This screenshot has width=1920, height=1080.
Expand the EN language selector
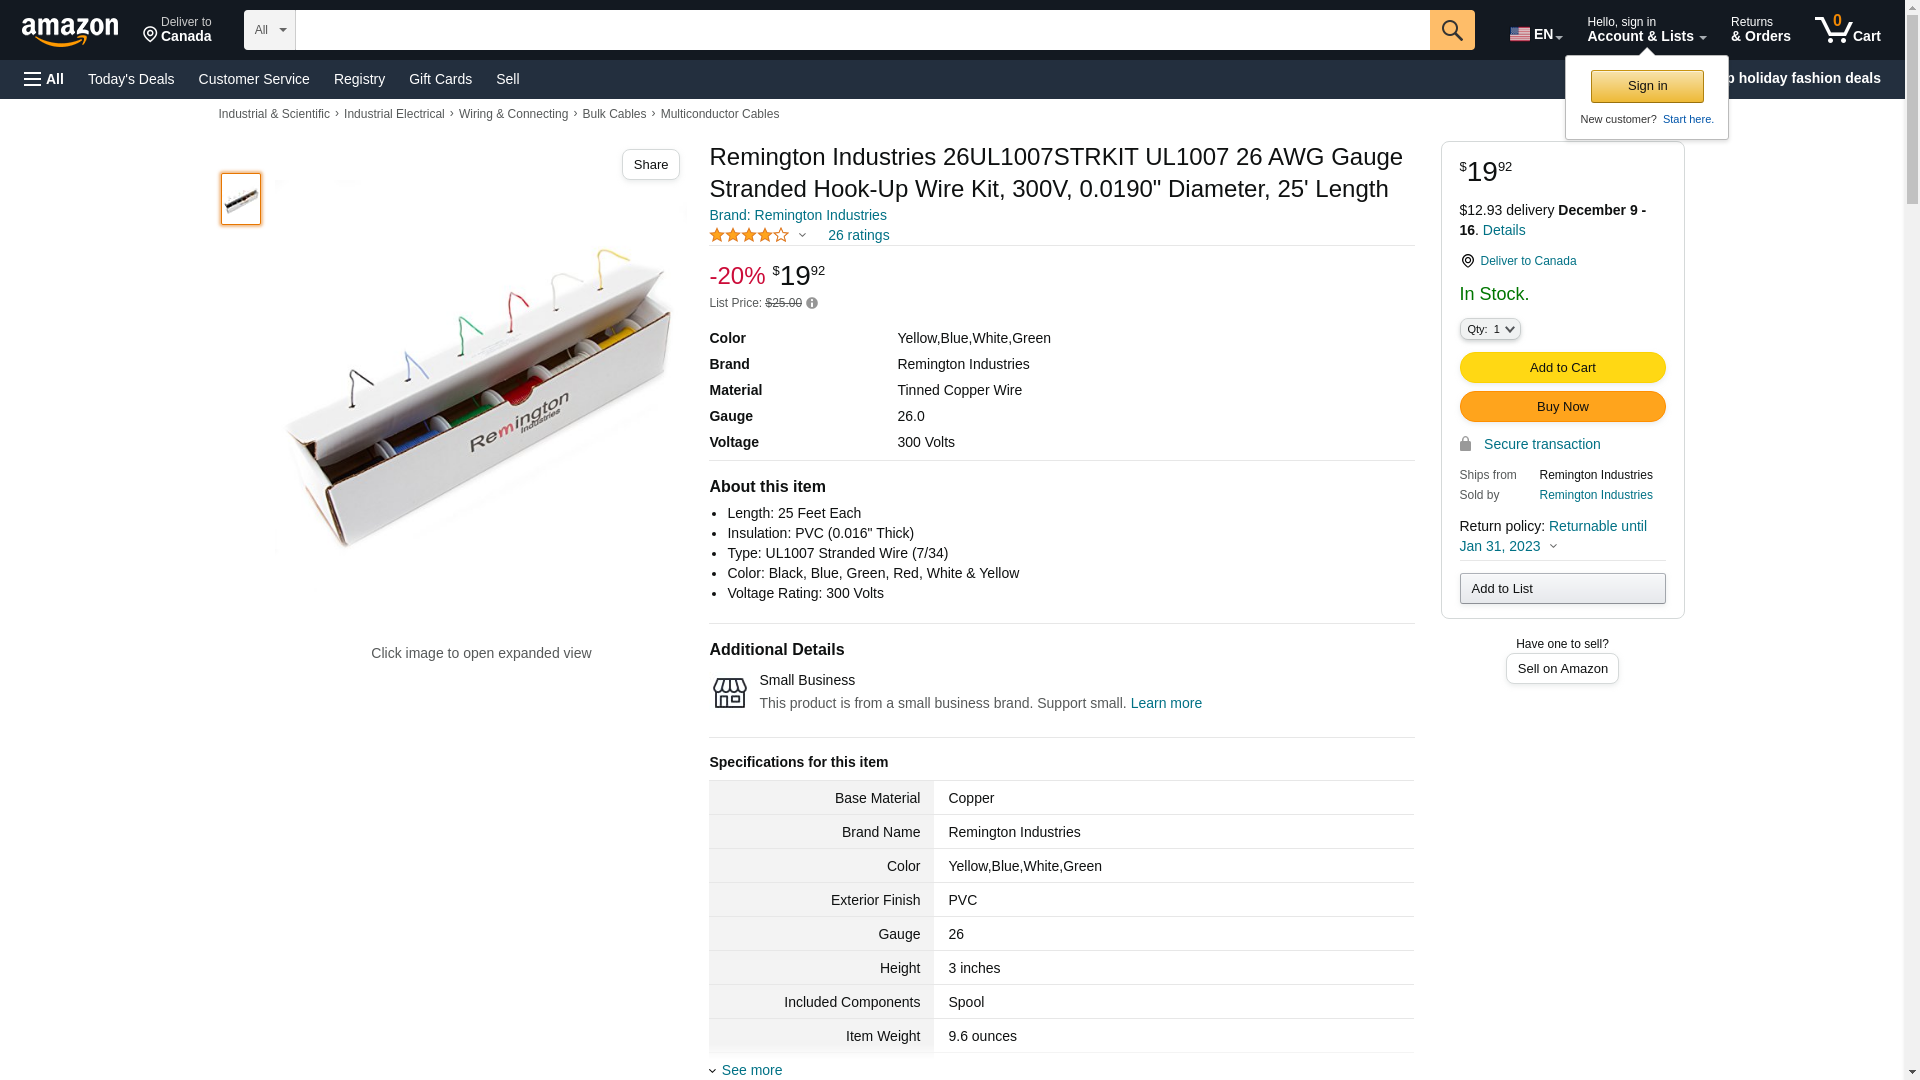click(1536, 34)
